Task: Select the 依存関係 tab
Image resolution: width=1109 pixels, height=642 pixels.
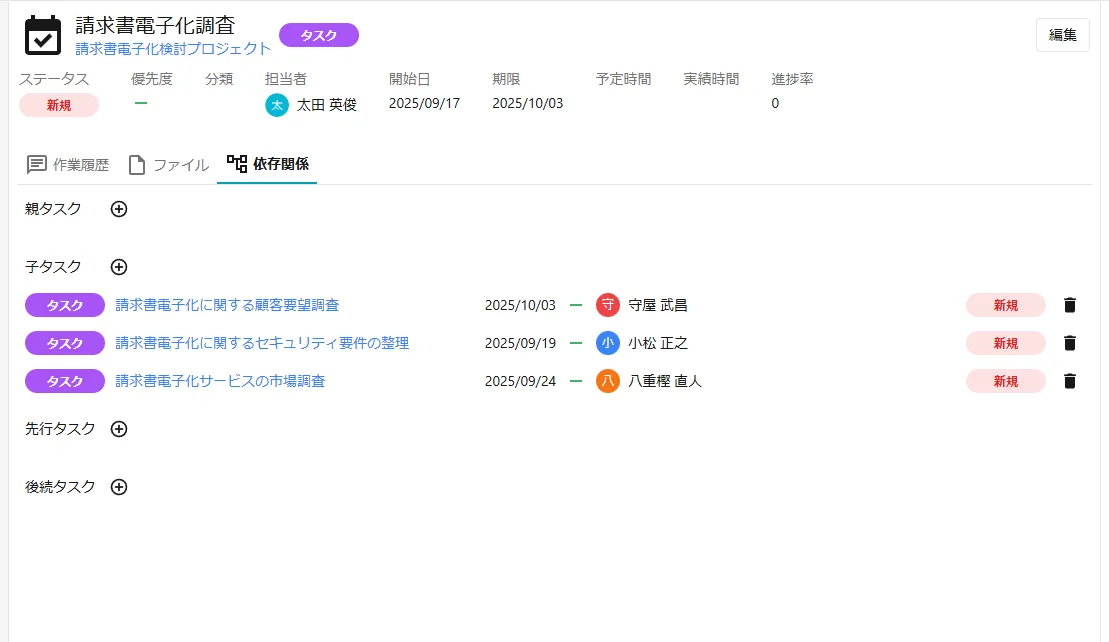Action: (267, 163)
